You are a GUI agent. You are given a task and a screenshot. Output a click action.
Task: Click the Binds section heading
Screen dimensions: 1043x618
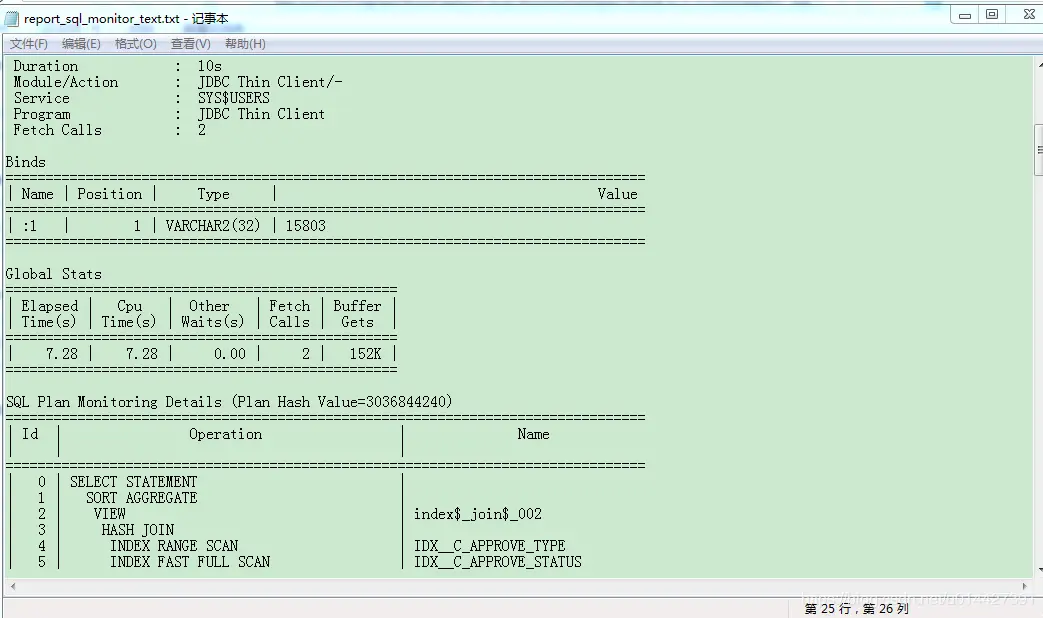click(26, 162)
